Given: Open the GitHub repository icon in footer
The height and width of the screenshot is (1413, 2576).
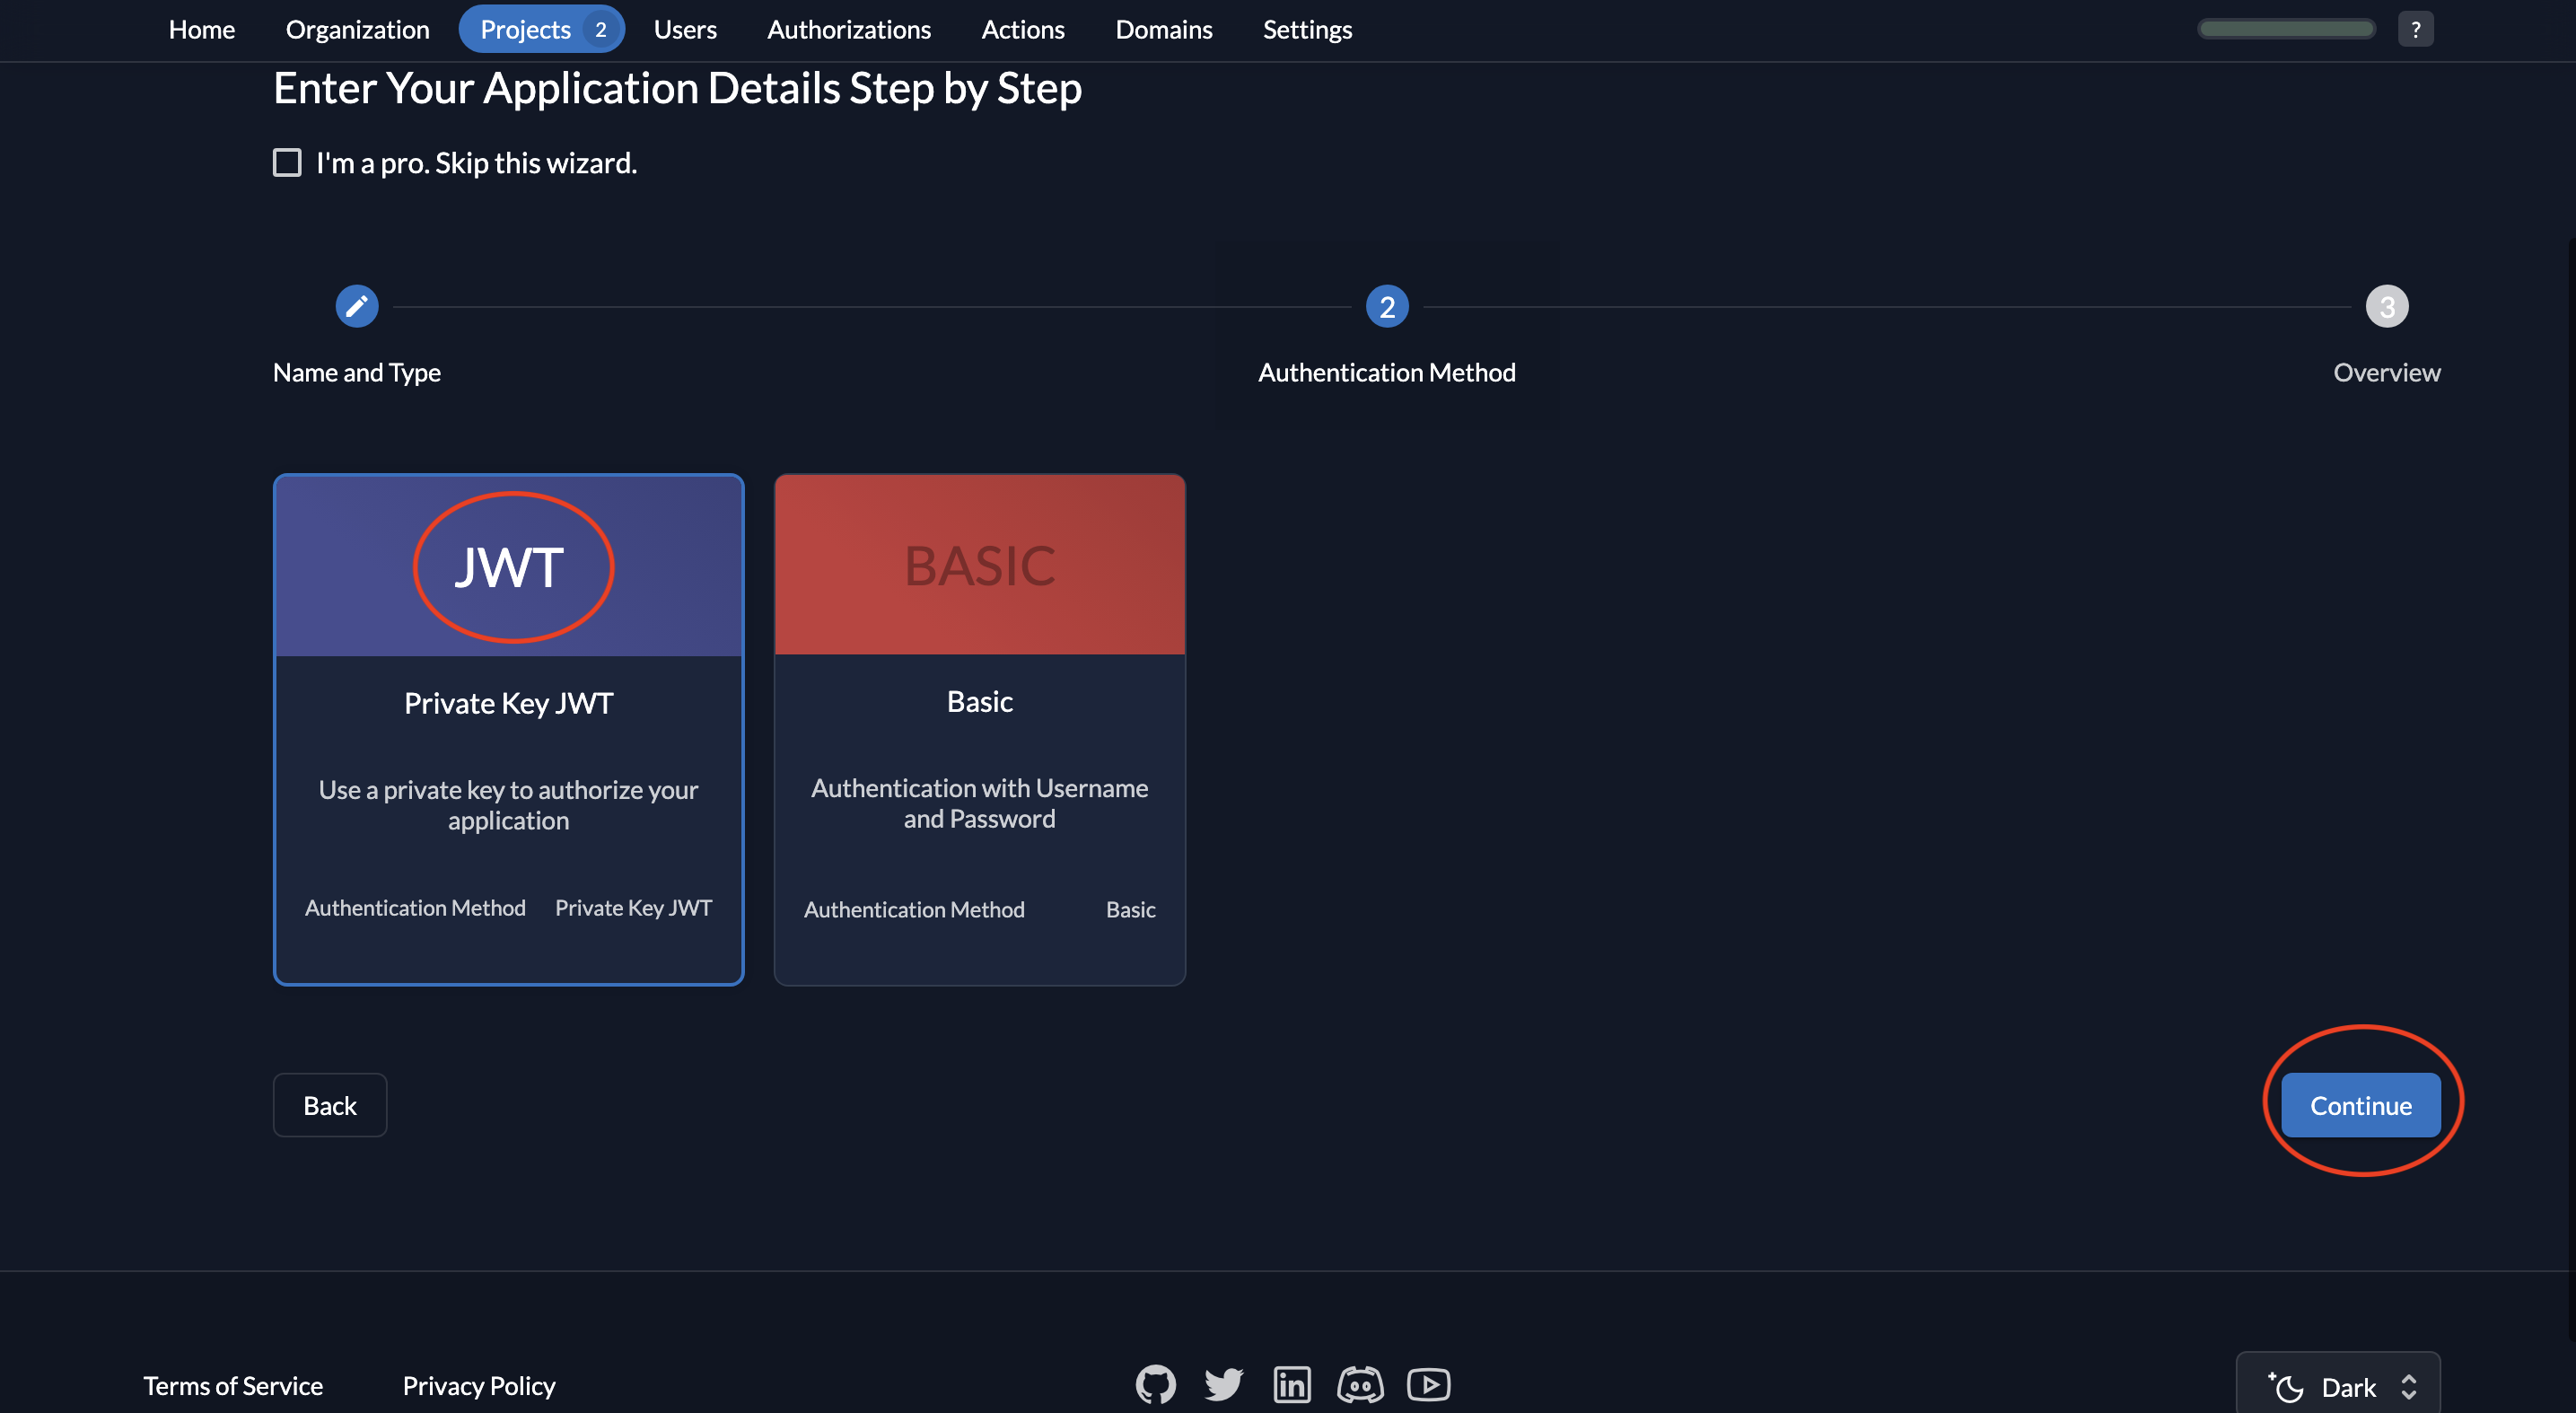Looking at the screenshot, I should (1155, 1384).
